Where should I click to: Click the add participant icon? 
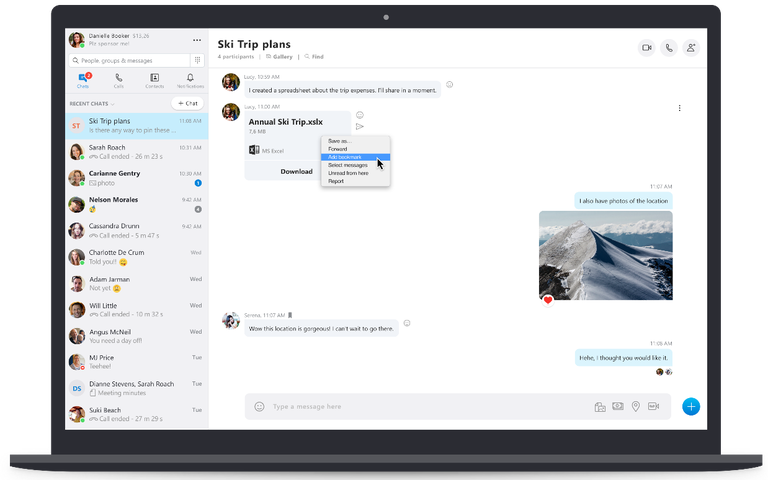tap(691, 47)
